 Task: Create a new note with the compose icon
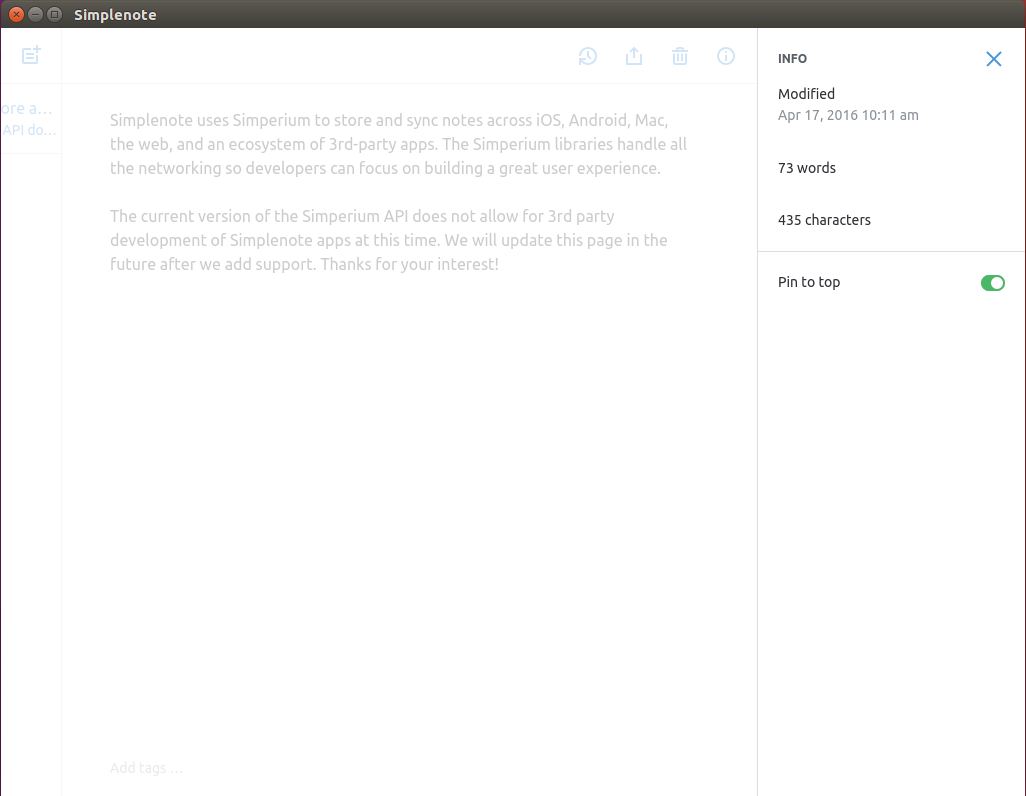[31, 55]
